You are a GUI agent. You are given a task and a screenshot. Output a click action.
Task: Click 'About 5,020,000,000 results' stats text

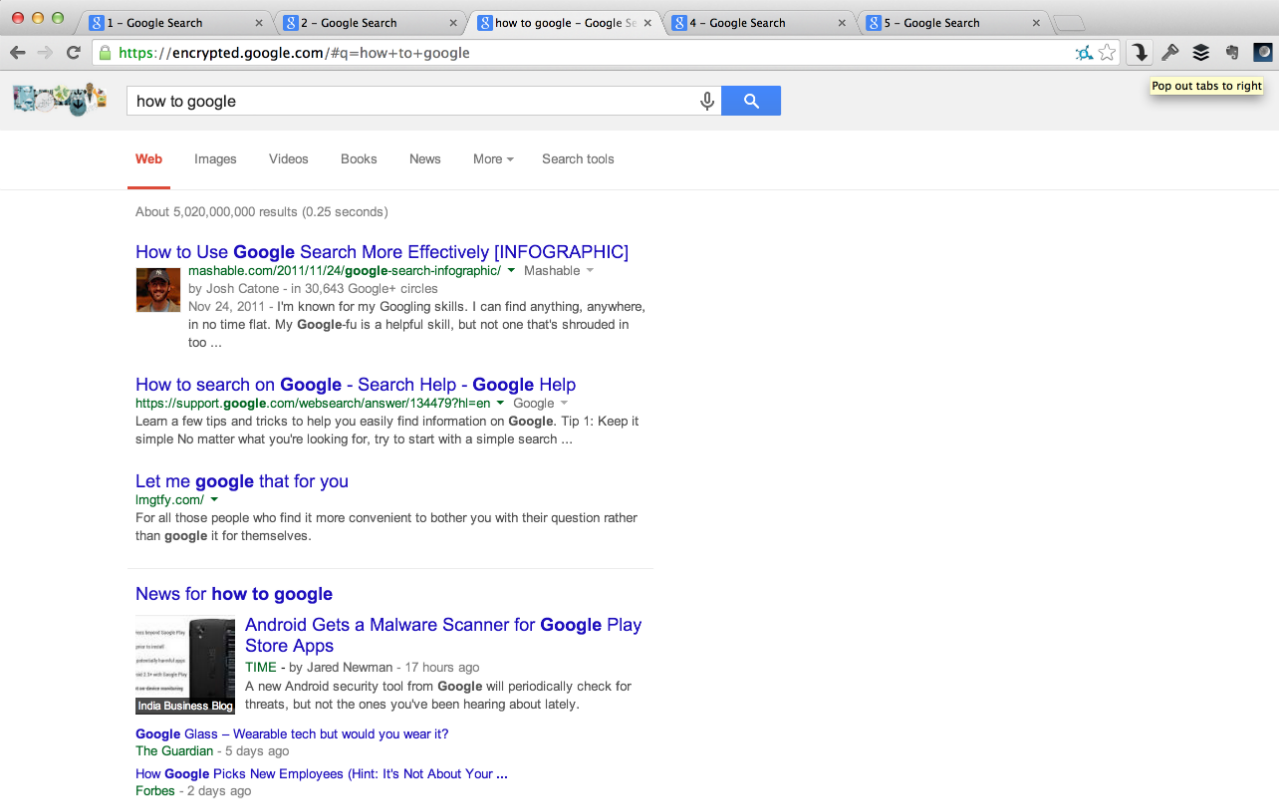(262, 212)
